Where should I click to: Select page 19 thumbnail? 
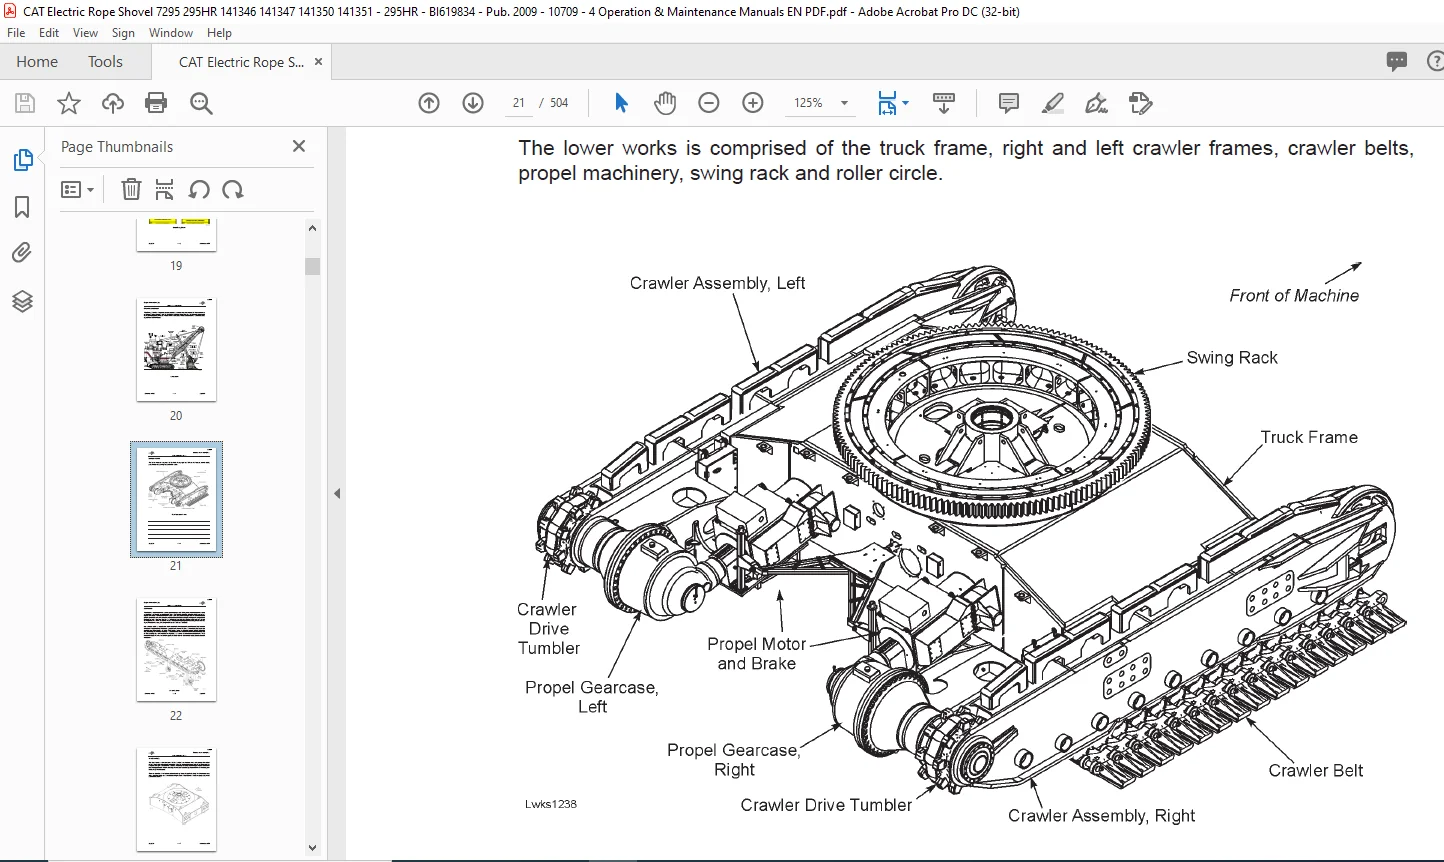pos(176,236)
